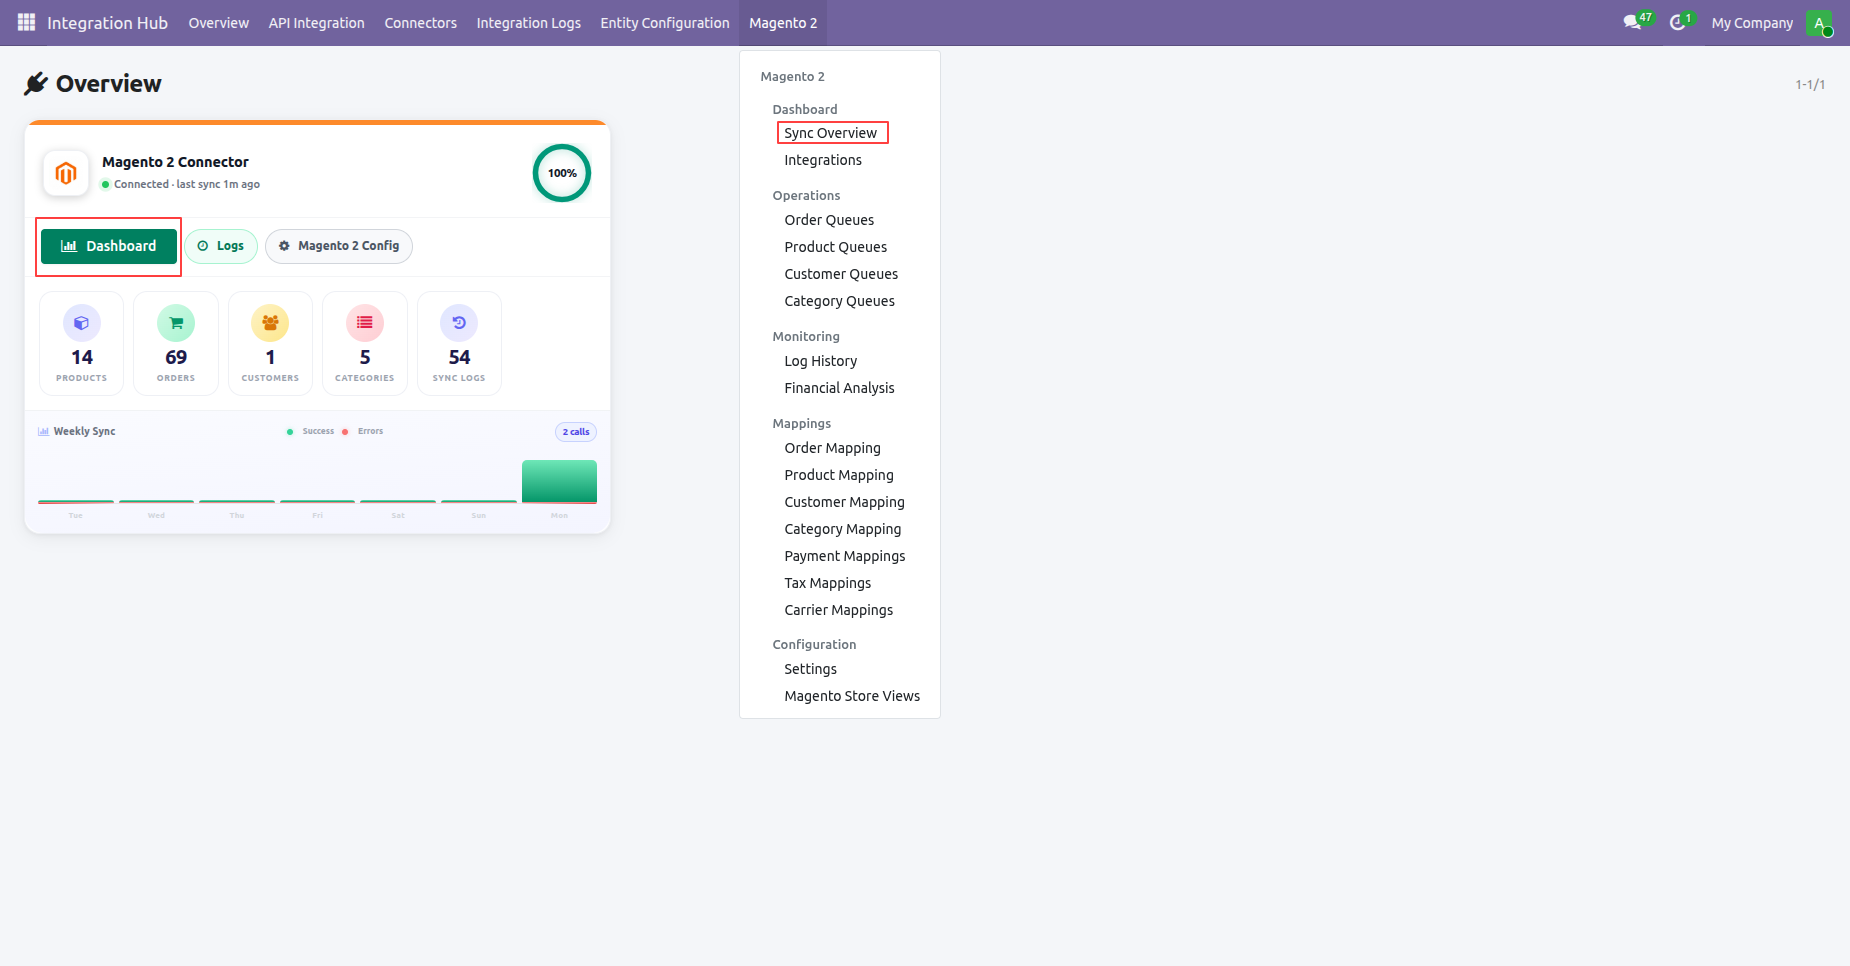Open Magento 2 Config button
Viewport: 1850px width, 966px height.
pos(339,246)
